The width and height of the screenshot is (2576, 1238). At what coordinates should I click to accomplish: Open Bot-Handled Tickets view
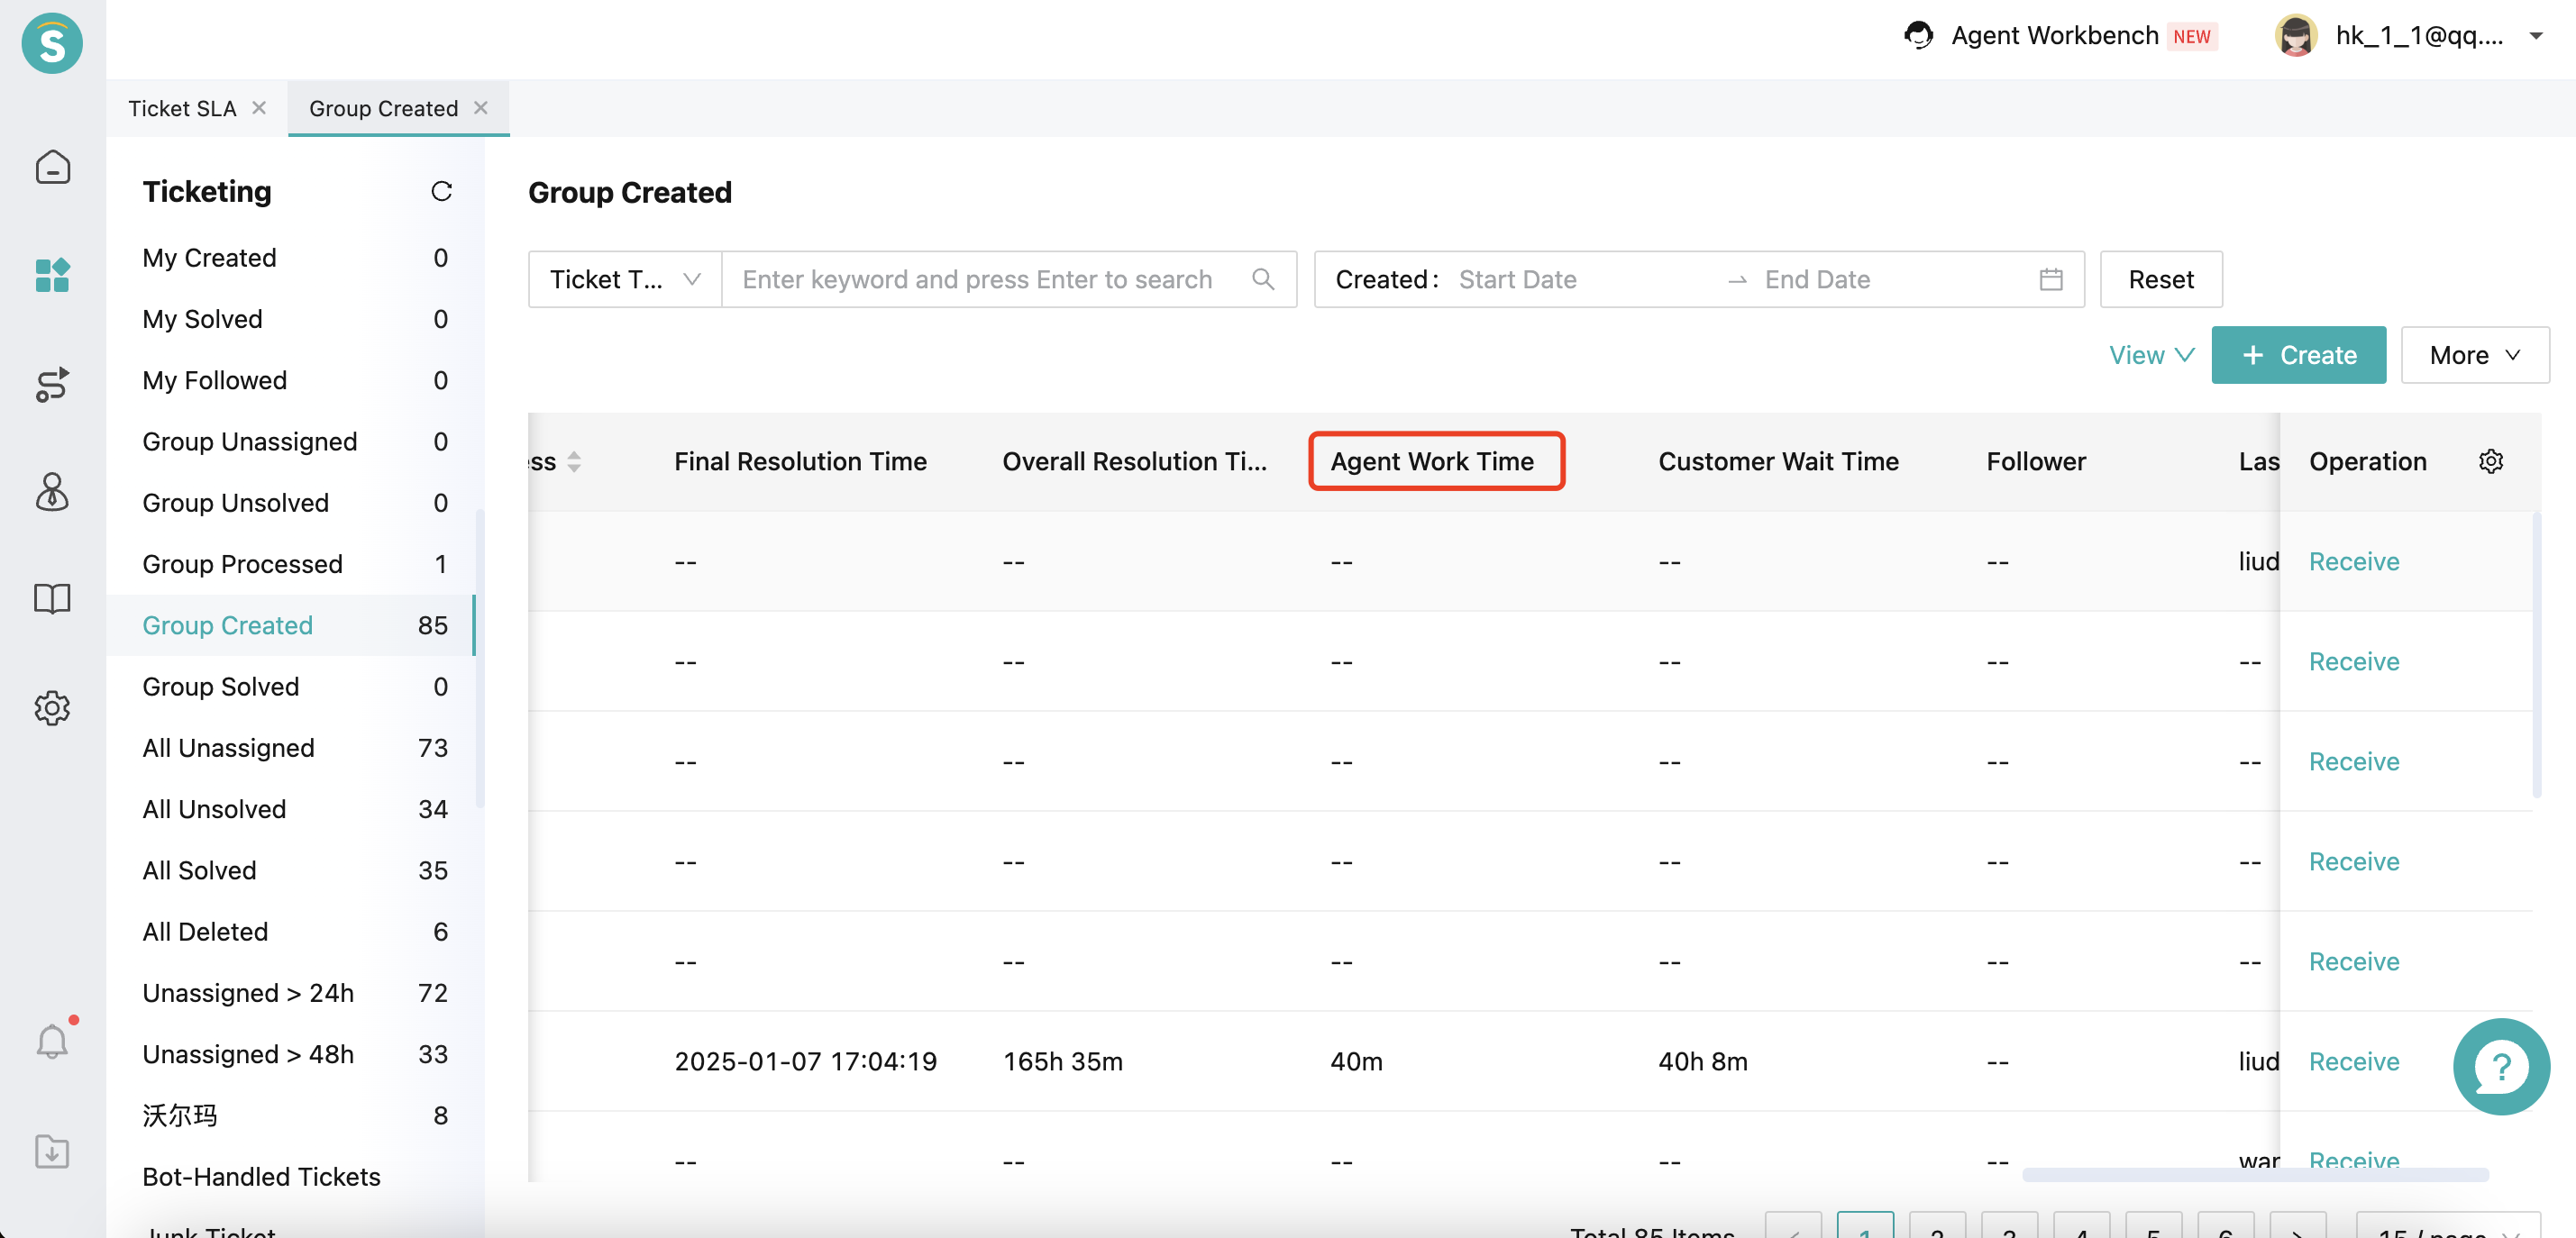(294, 1177)
